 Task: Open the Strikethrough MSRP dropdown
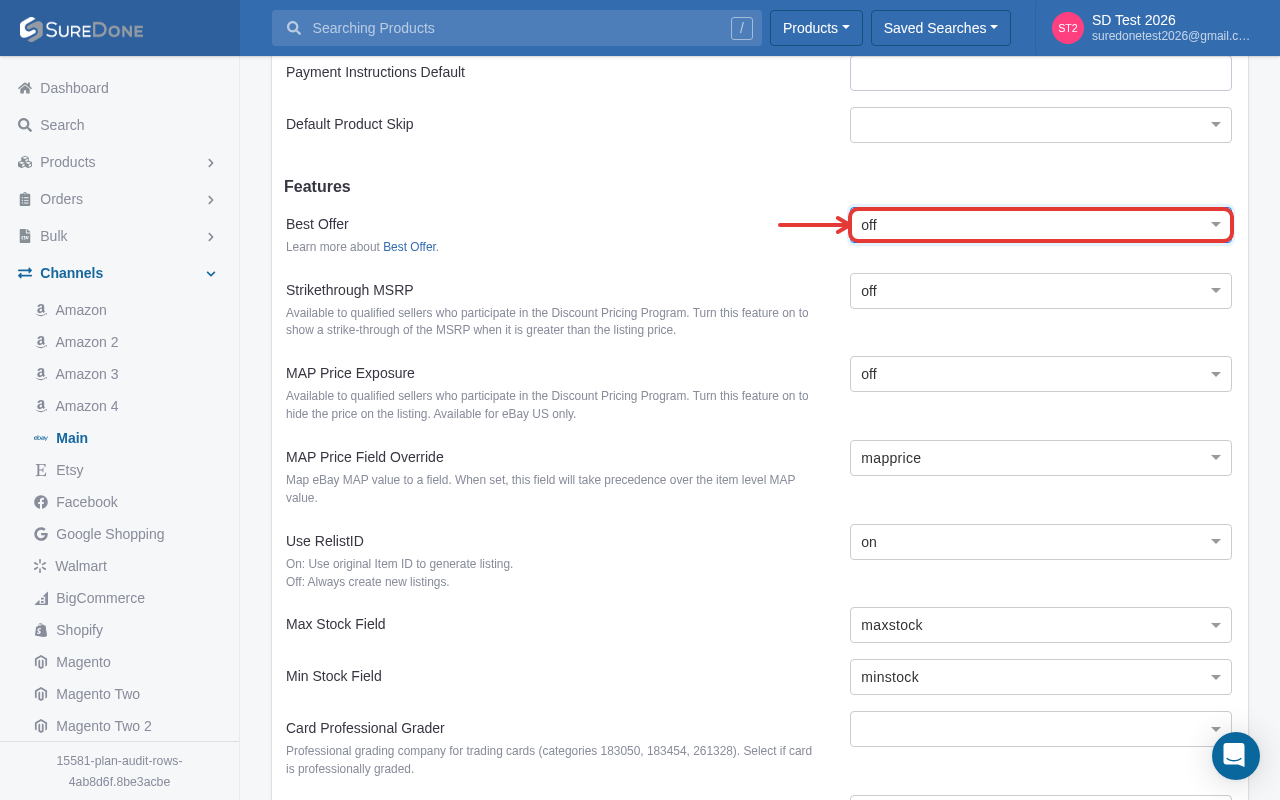click(x=1041, y=291)
